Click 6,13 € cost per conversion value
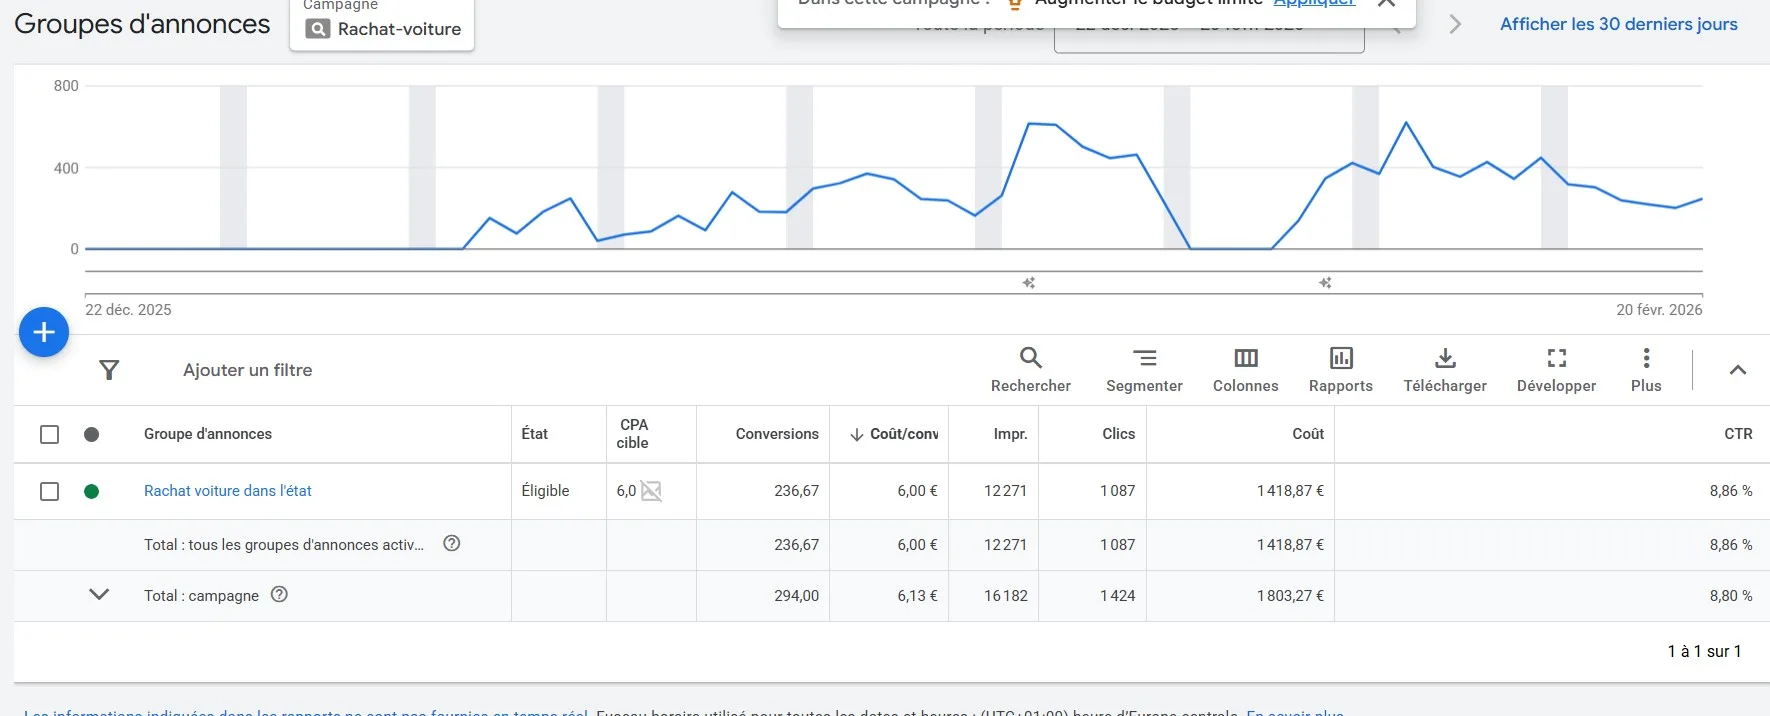 (917, 596)
